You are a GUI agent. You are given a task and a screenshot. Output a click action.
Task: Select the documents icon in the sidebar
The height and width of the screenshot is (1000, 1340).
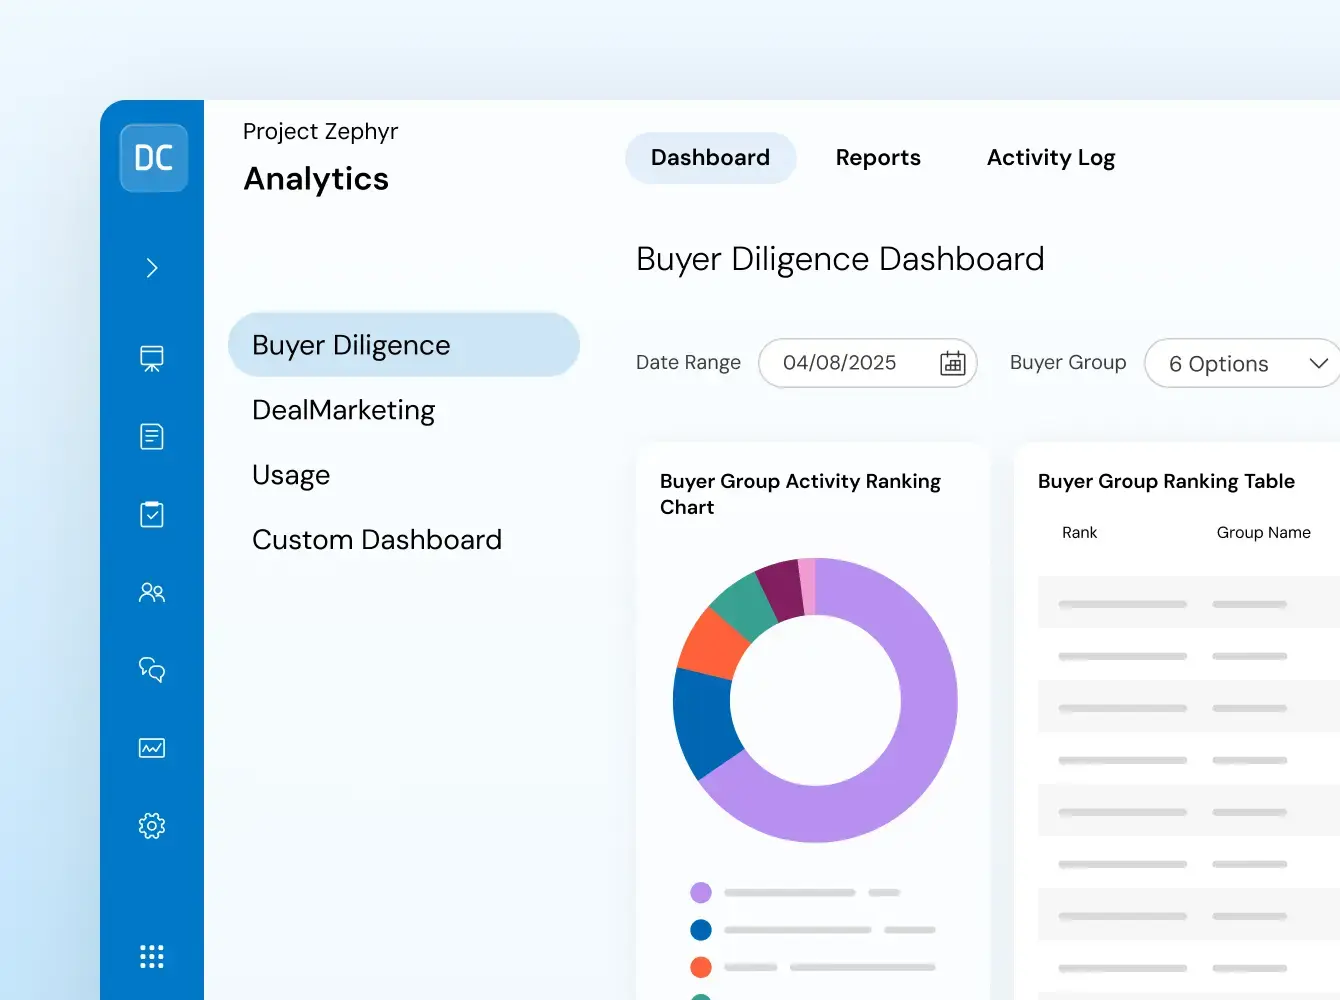coord(152,436)
